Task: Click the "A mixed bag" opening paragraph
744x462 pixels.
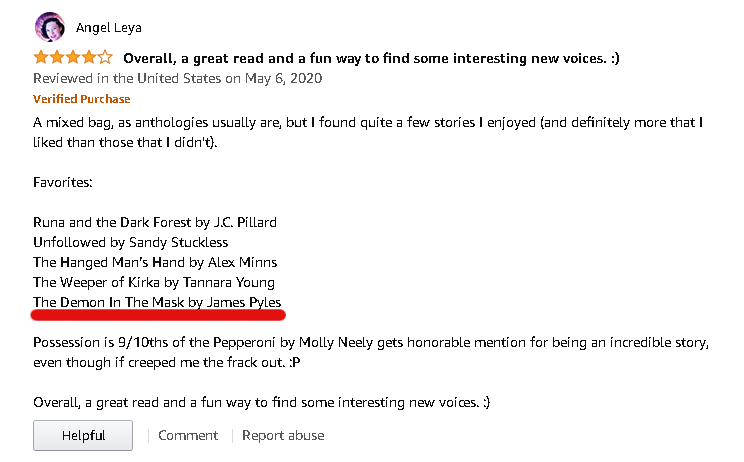Action: point(370,132)
